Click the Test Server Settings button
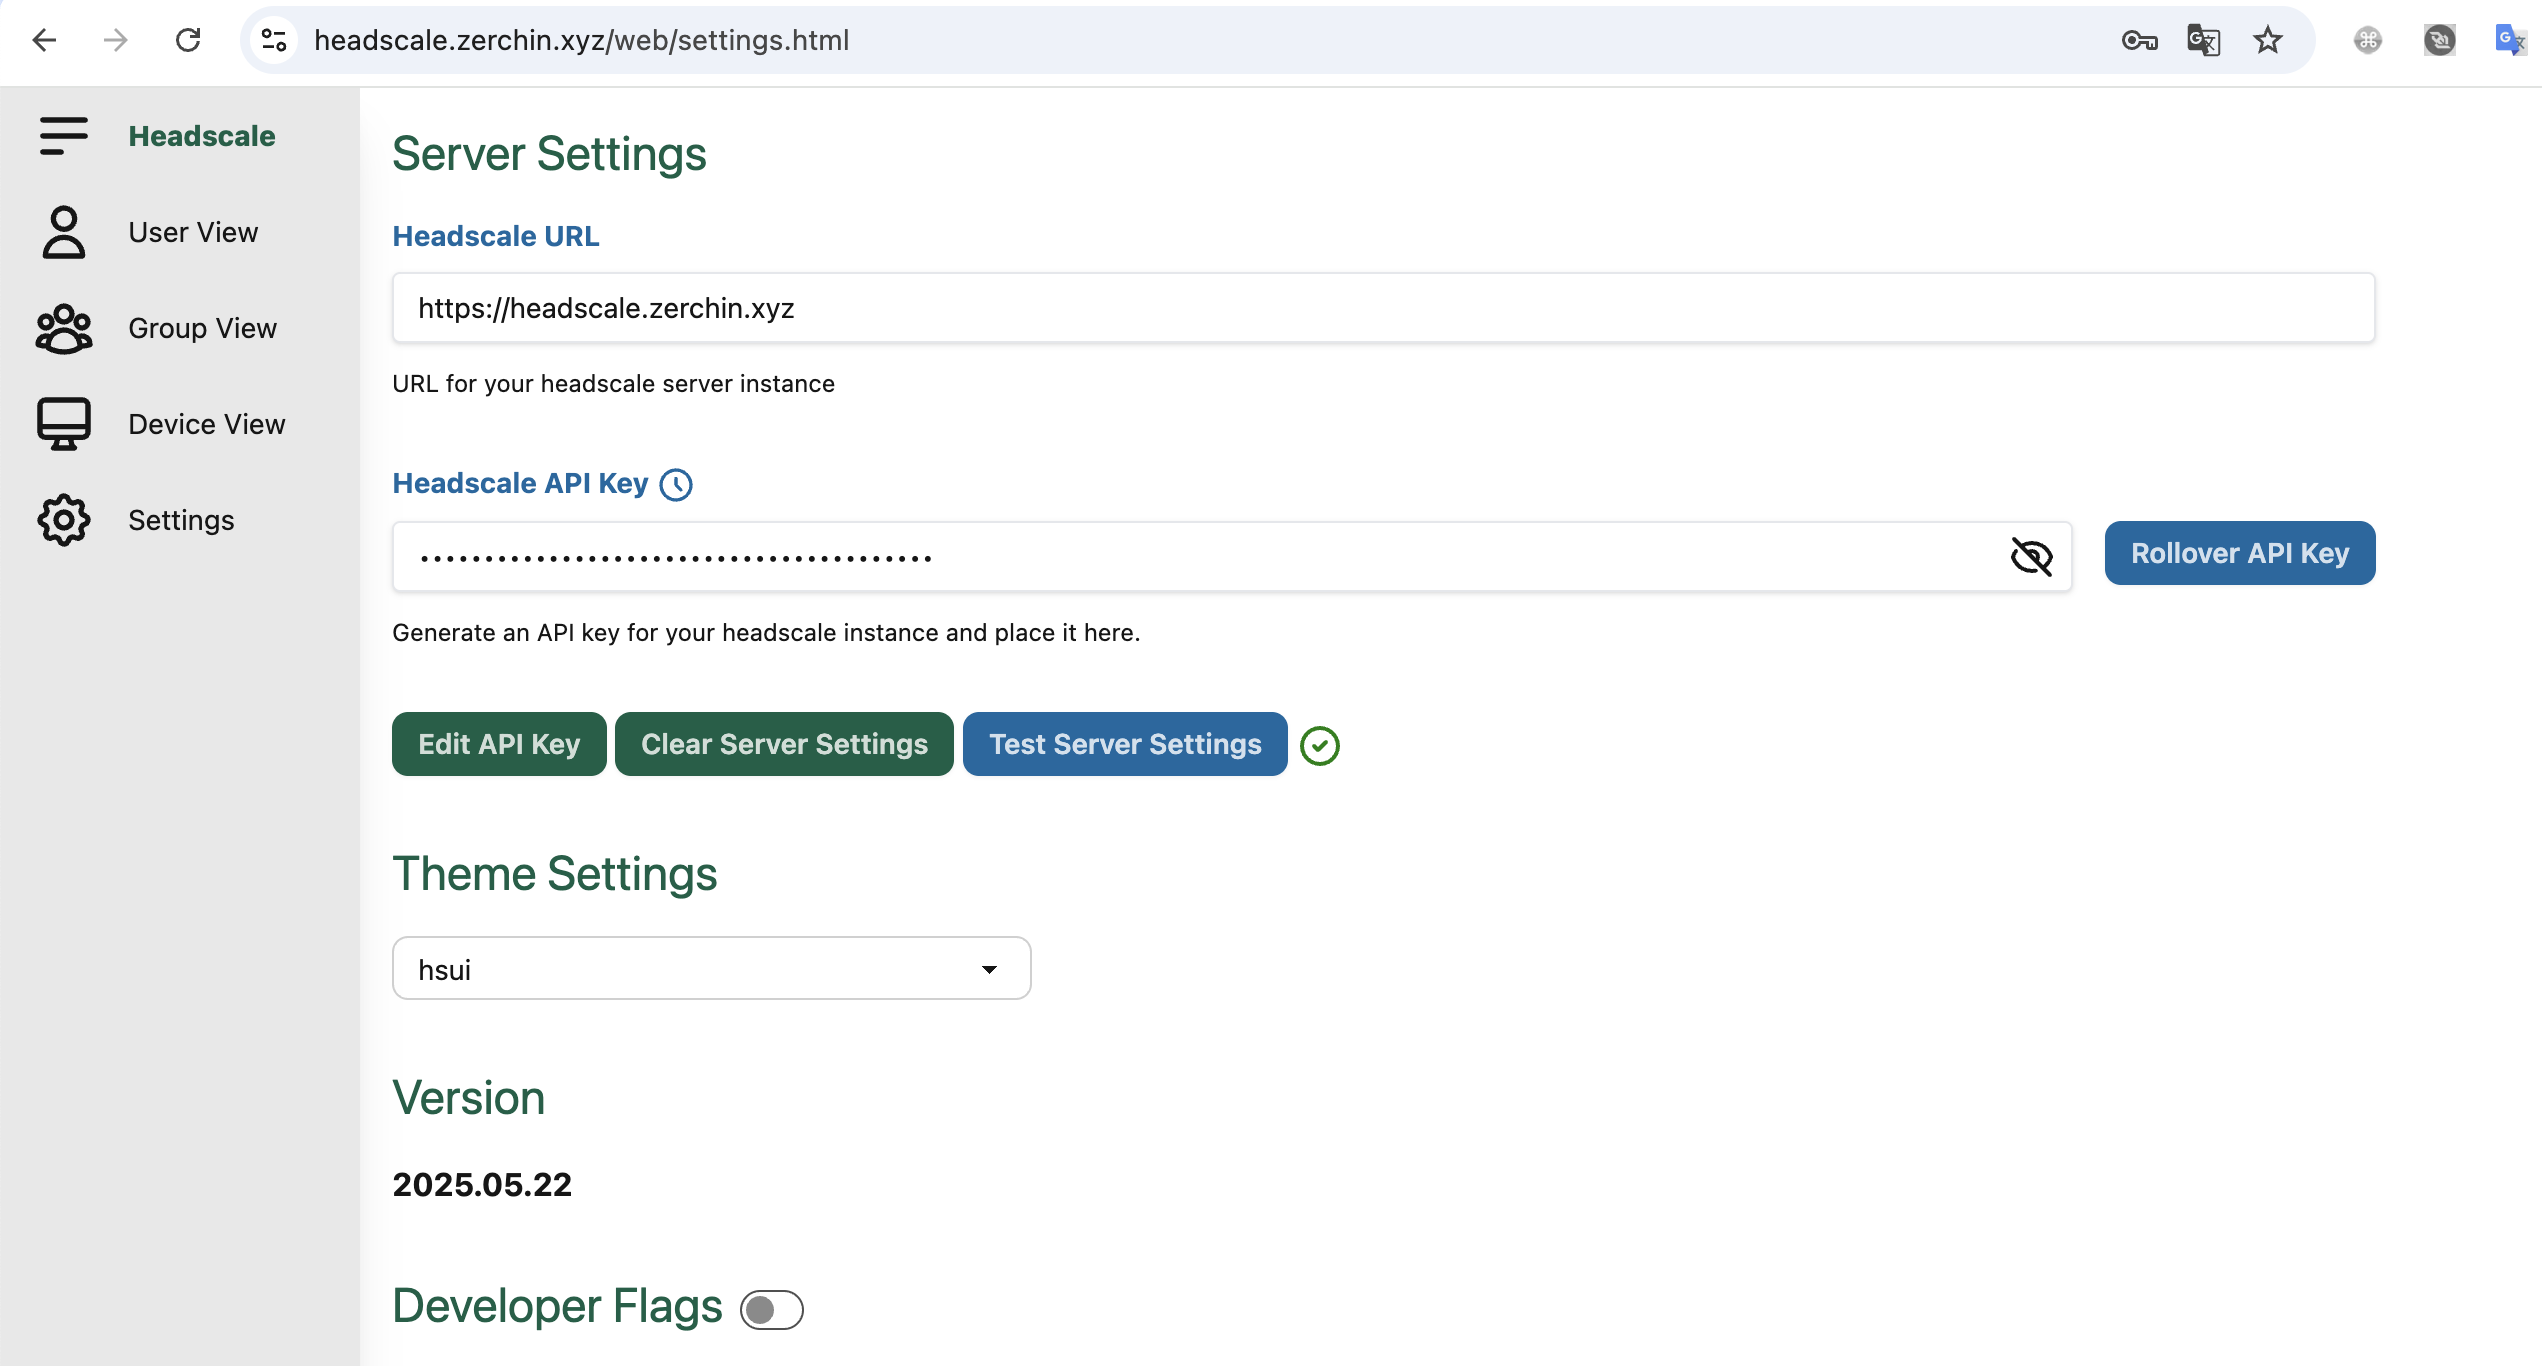This screenshot has width=2542, height=1366. click(x=1125, y=744)
